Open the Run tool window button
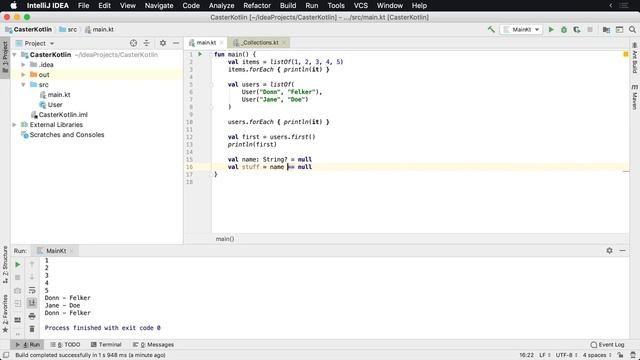Screen dimensions: 640x360 28,344
